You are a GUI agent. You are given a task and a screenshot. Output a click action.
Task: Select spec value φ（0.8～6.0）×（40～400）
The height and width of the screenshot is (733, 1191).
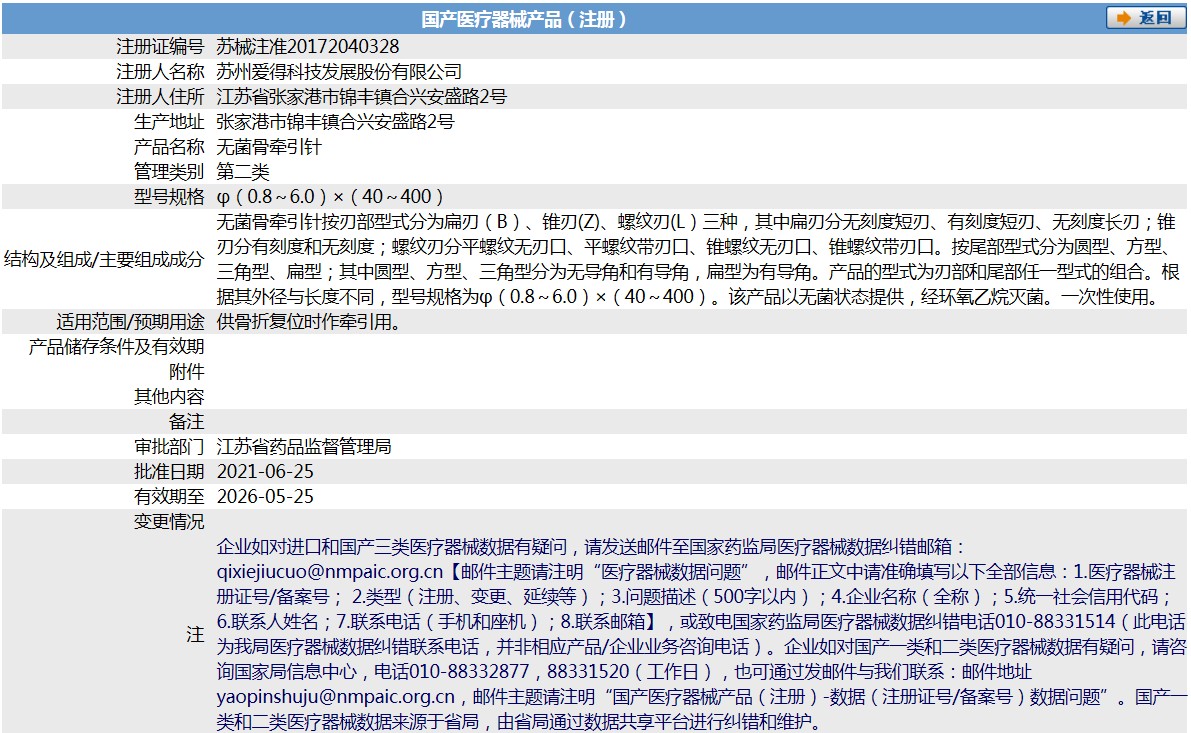pos(330,197)
